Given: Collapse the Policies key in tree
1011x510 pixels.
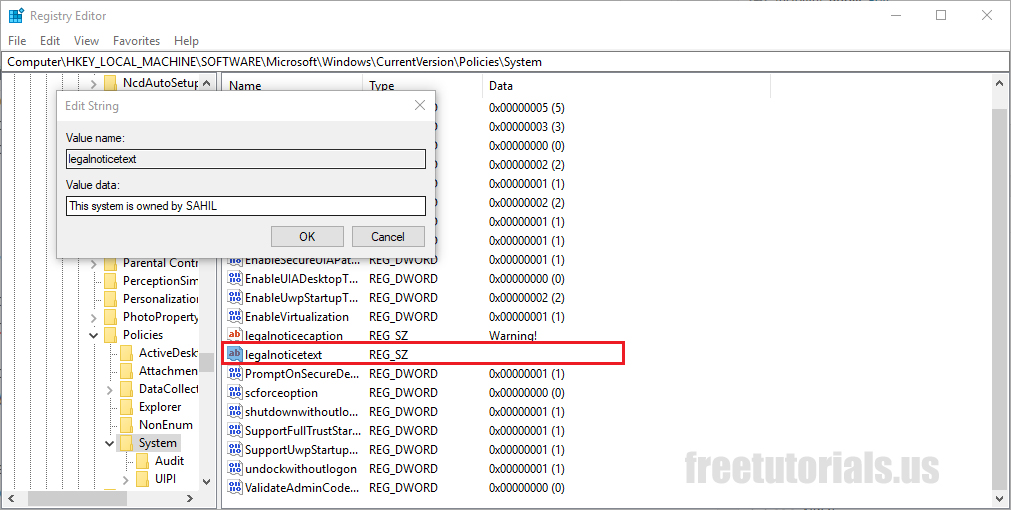Looking at the screenshot, I should click(x=94, y=335).
